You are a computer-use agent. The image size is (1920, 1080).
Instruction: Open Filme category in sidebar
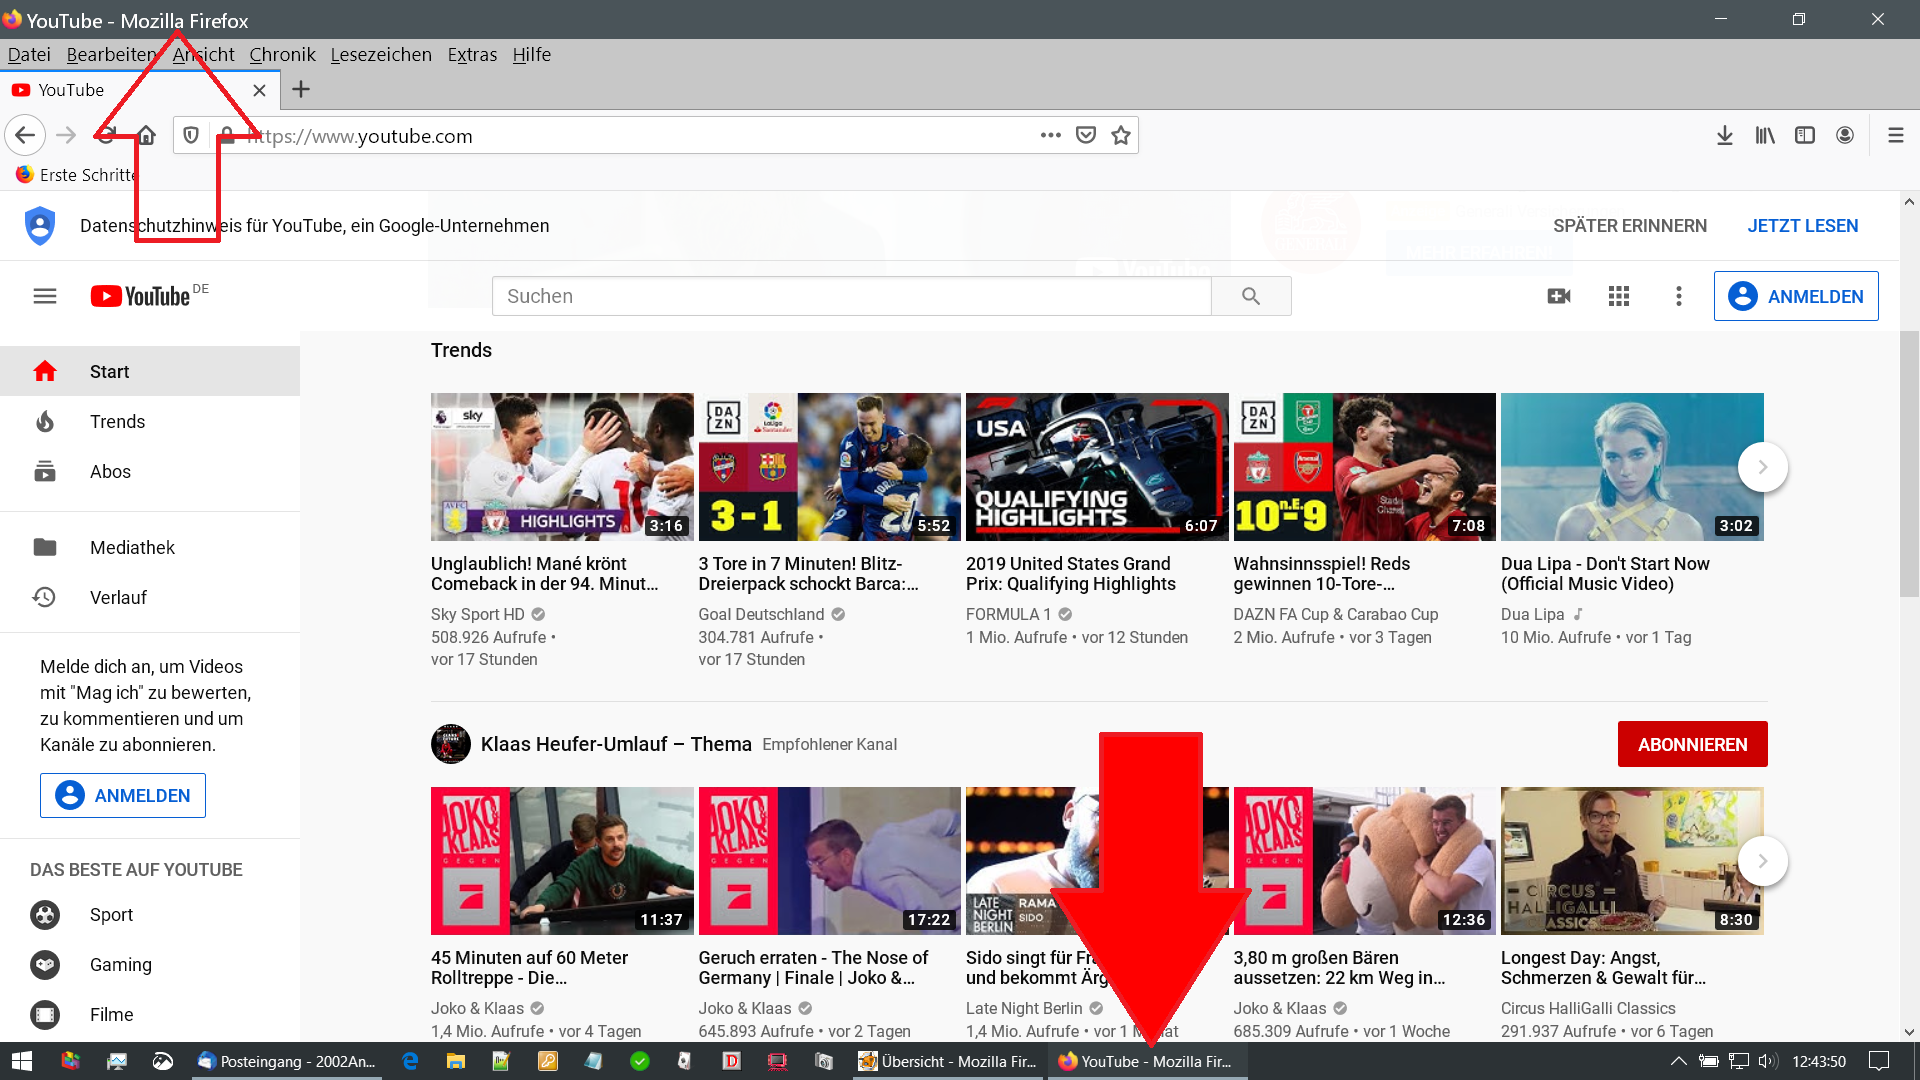(x=150, y=1015)
